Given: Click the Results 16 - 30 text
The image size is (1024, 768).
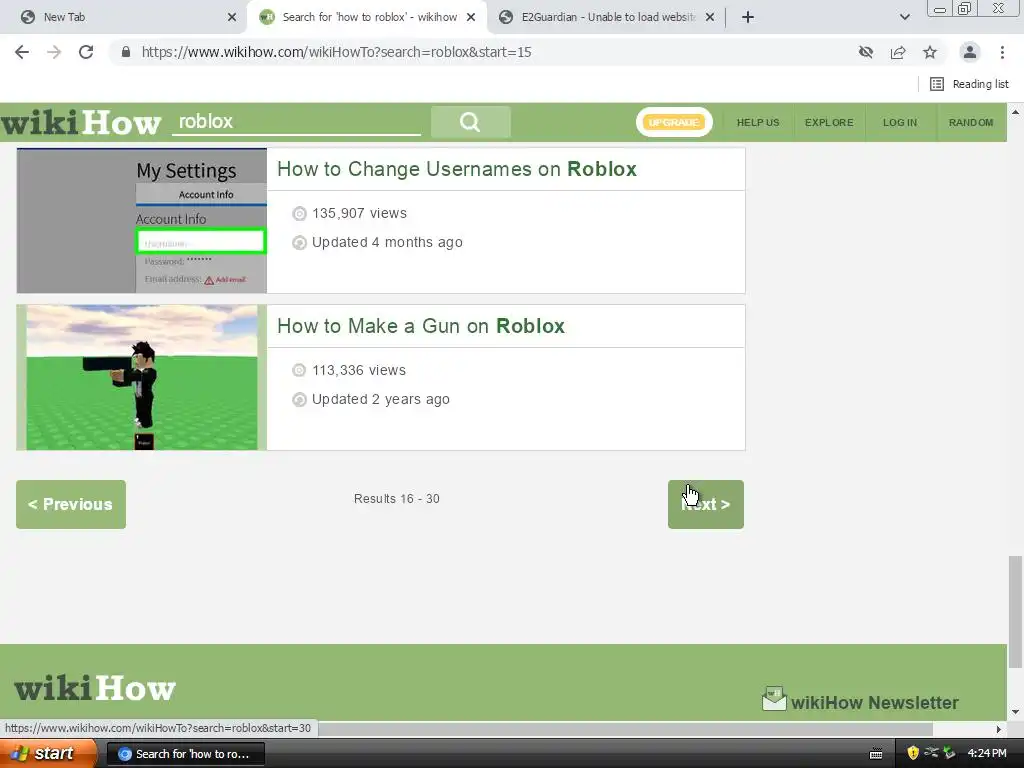Looking at the screenshot, I should (x=396, y=499).
